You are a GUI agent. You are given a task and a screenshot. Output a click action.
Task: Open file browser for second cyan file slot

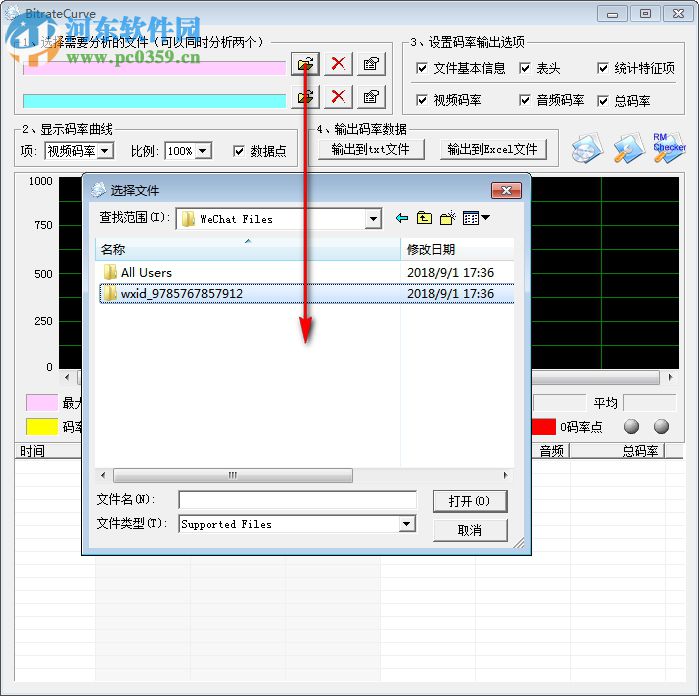pyautogui.click(x=305, y=97)
